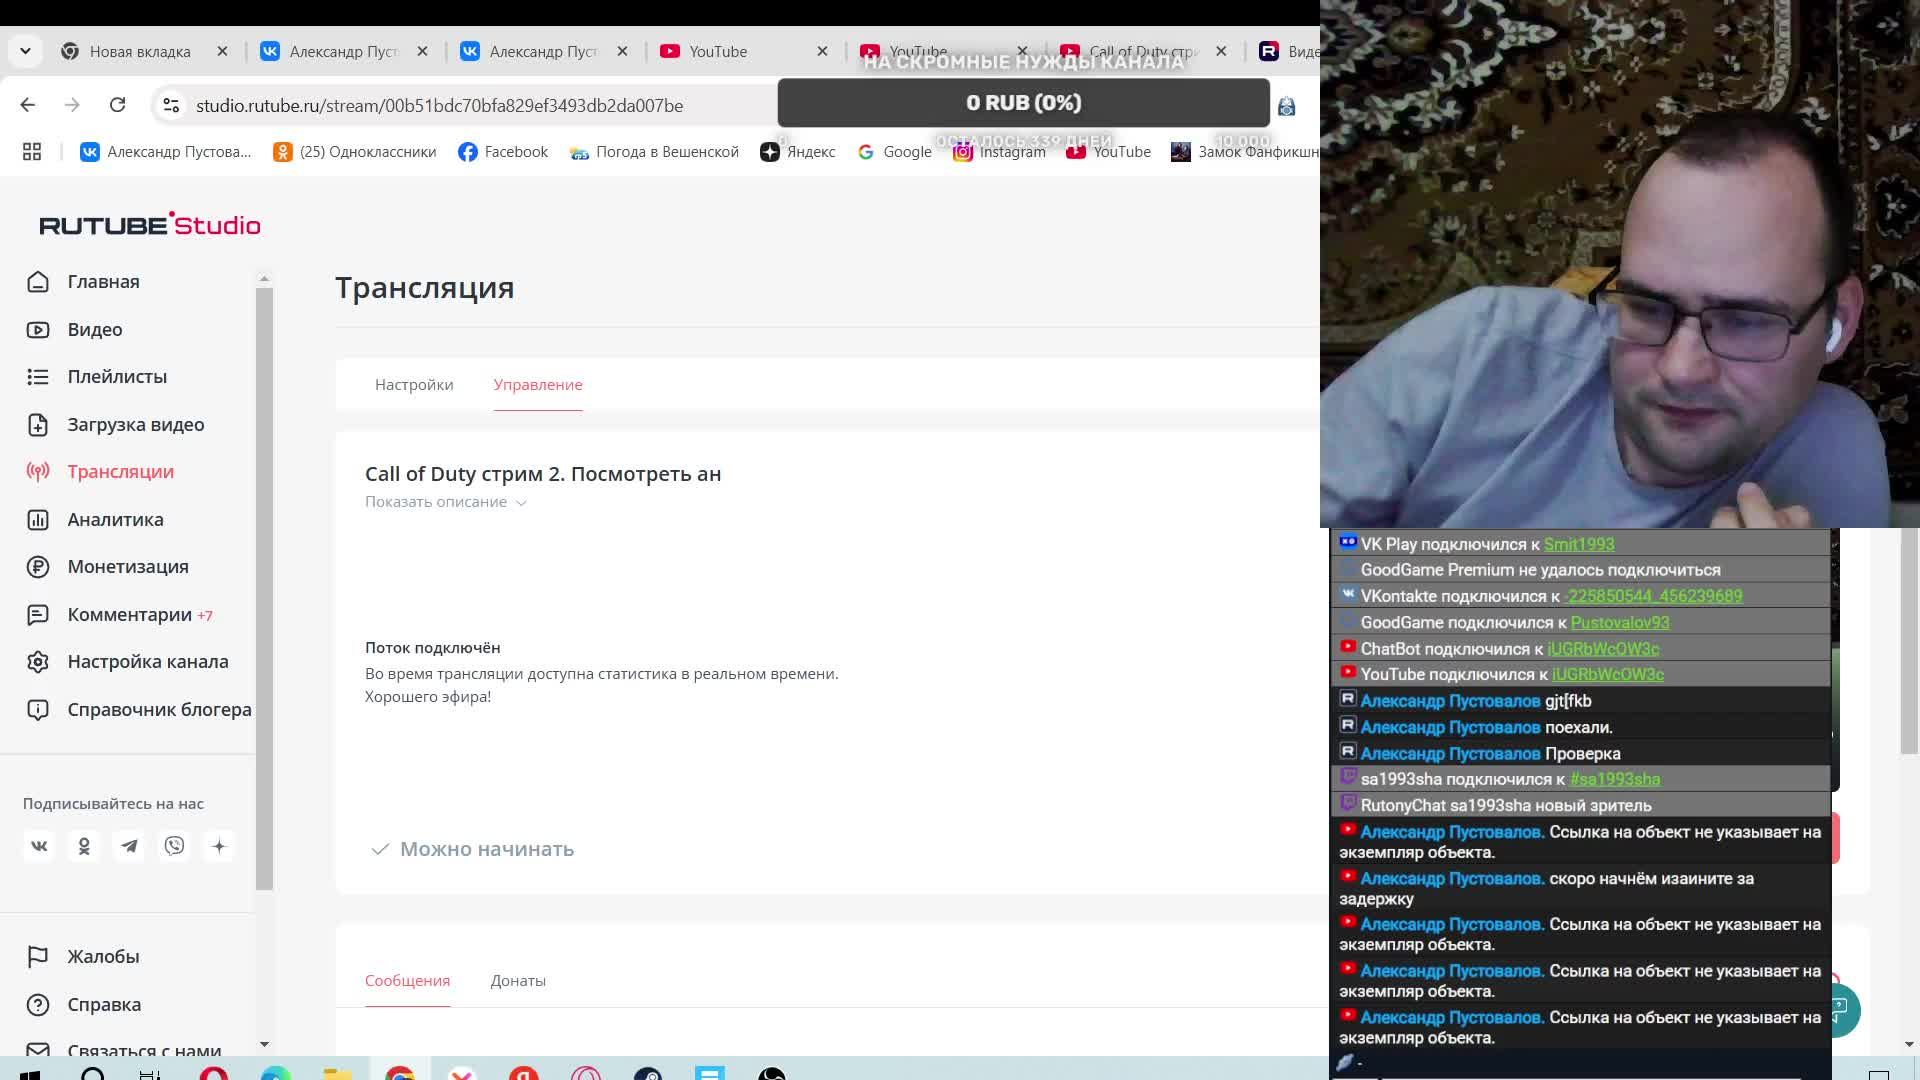Open the Главная home sidebar icon
Image resolution: width=1920 pixels, height=1080 pixels.
(x=38, y=282)
